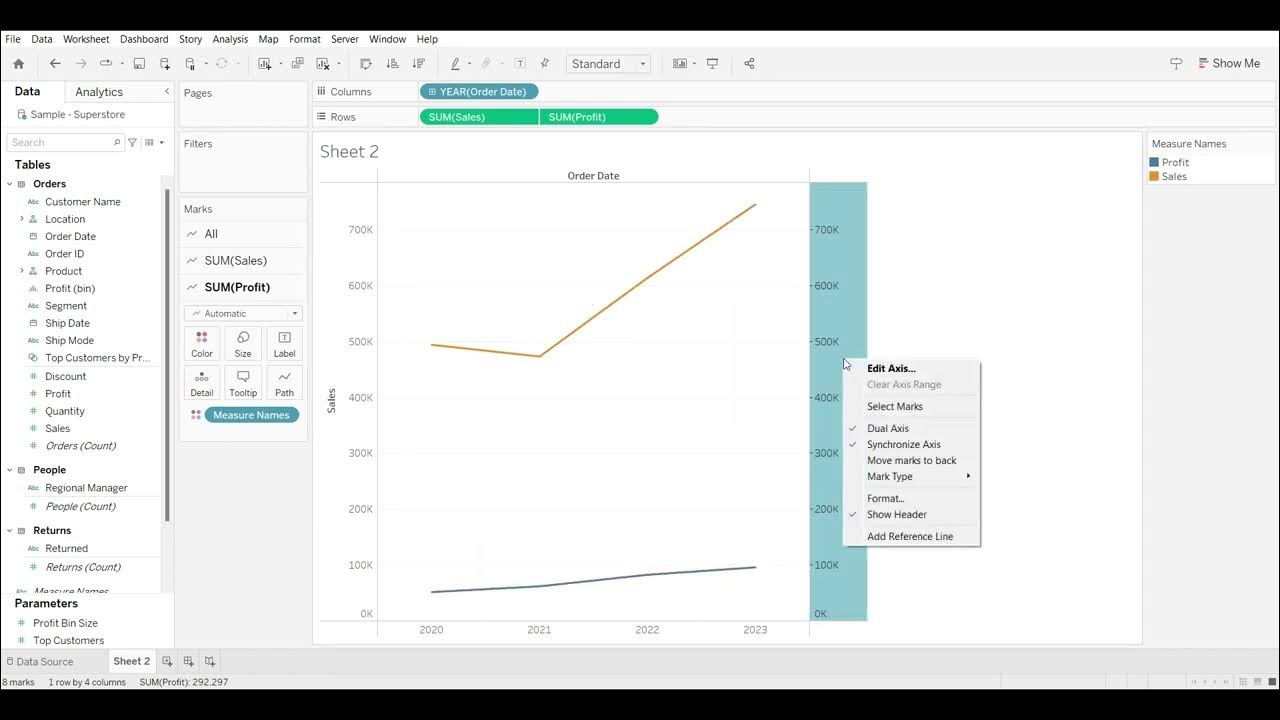1280x720 pixels.
Task: Switch to the Analytics tab
Action: pyautogui.click(x=99, y=92)
